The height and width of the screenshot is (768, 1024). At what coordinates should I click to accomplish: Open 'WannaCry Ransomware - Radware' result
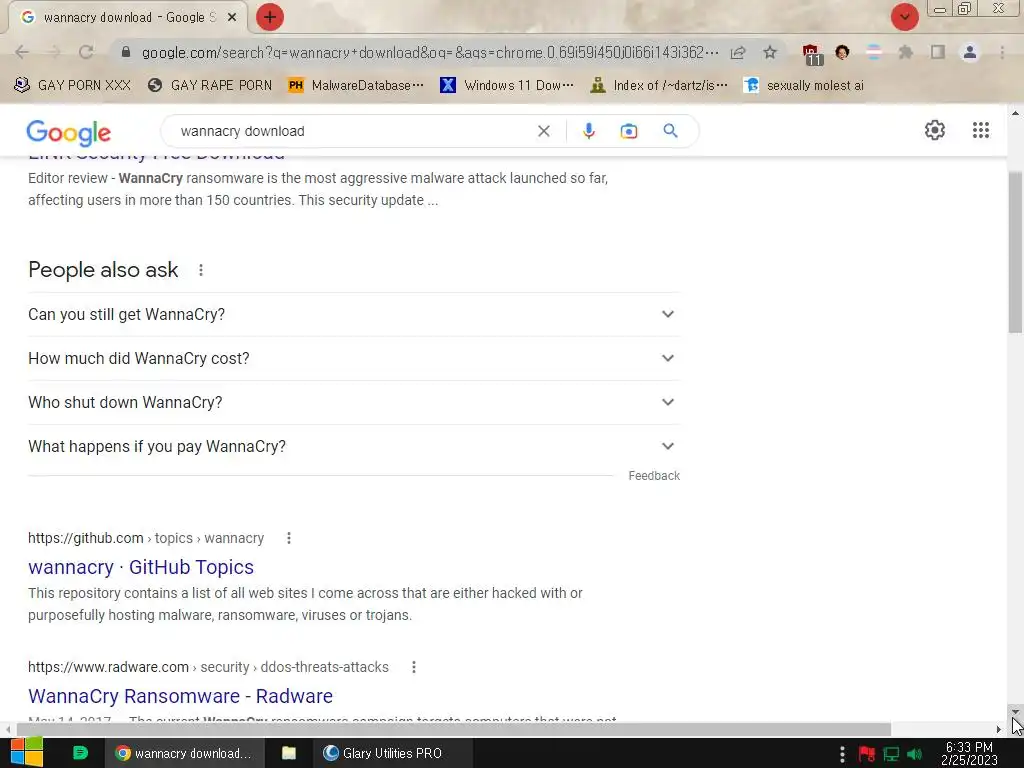(x=180, y=696)
